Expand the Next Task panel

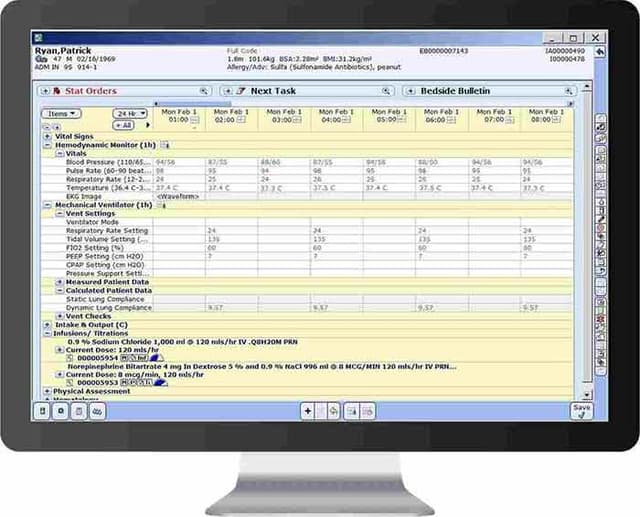pos(228,91)
